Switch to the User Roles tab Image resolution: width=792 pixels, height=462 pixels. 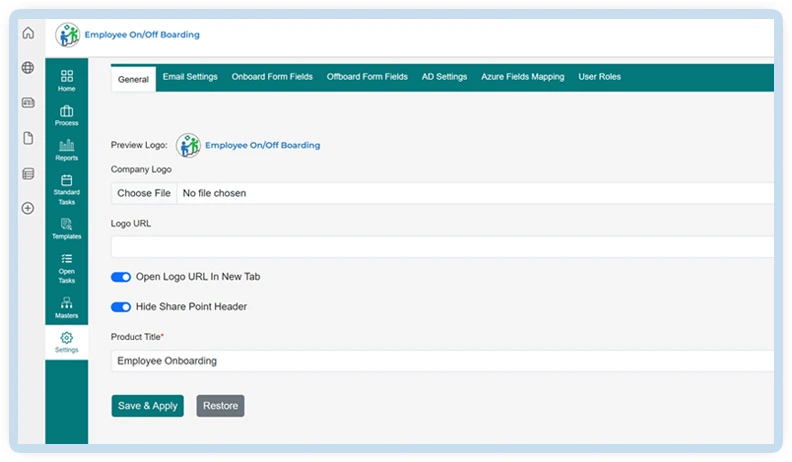point(599,77)
